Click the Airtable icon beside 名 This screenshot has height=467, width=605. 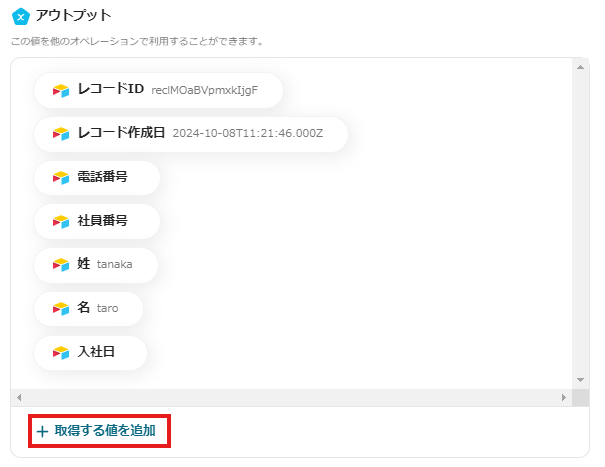coord(61,308)
